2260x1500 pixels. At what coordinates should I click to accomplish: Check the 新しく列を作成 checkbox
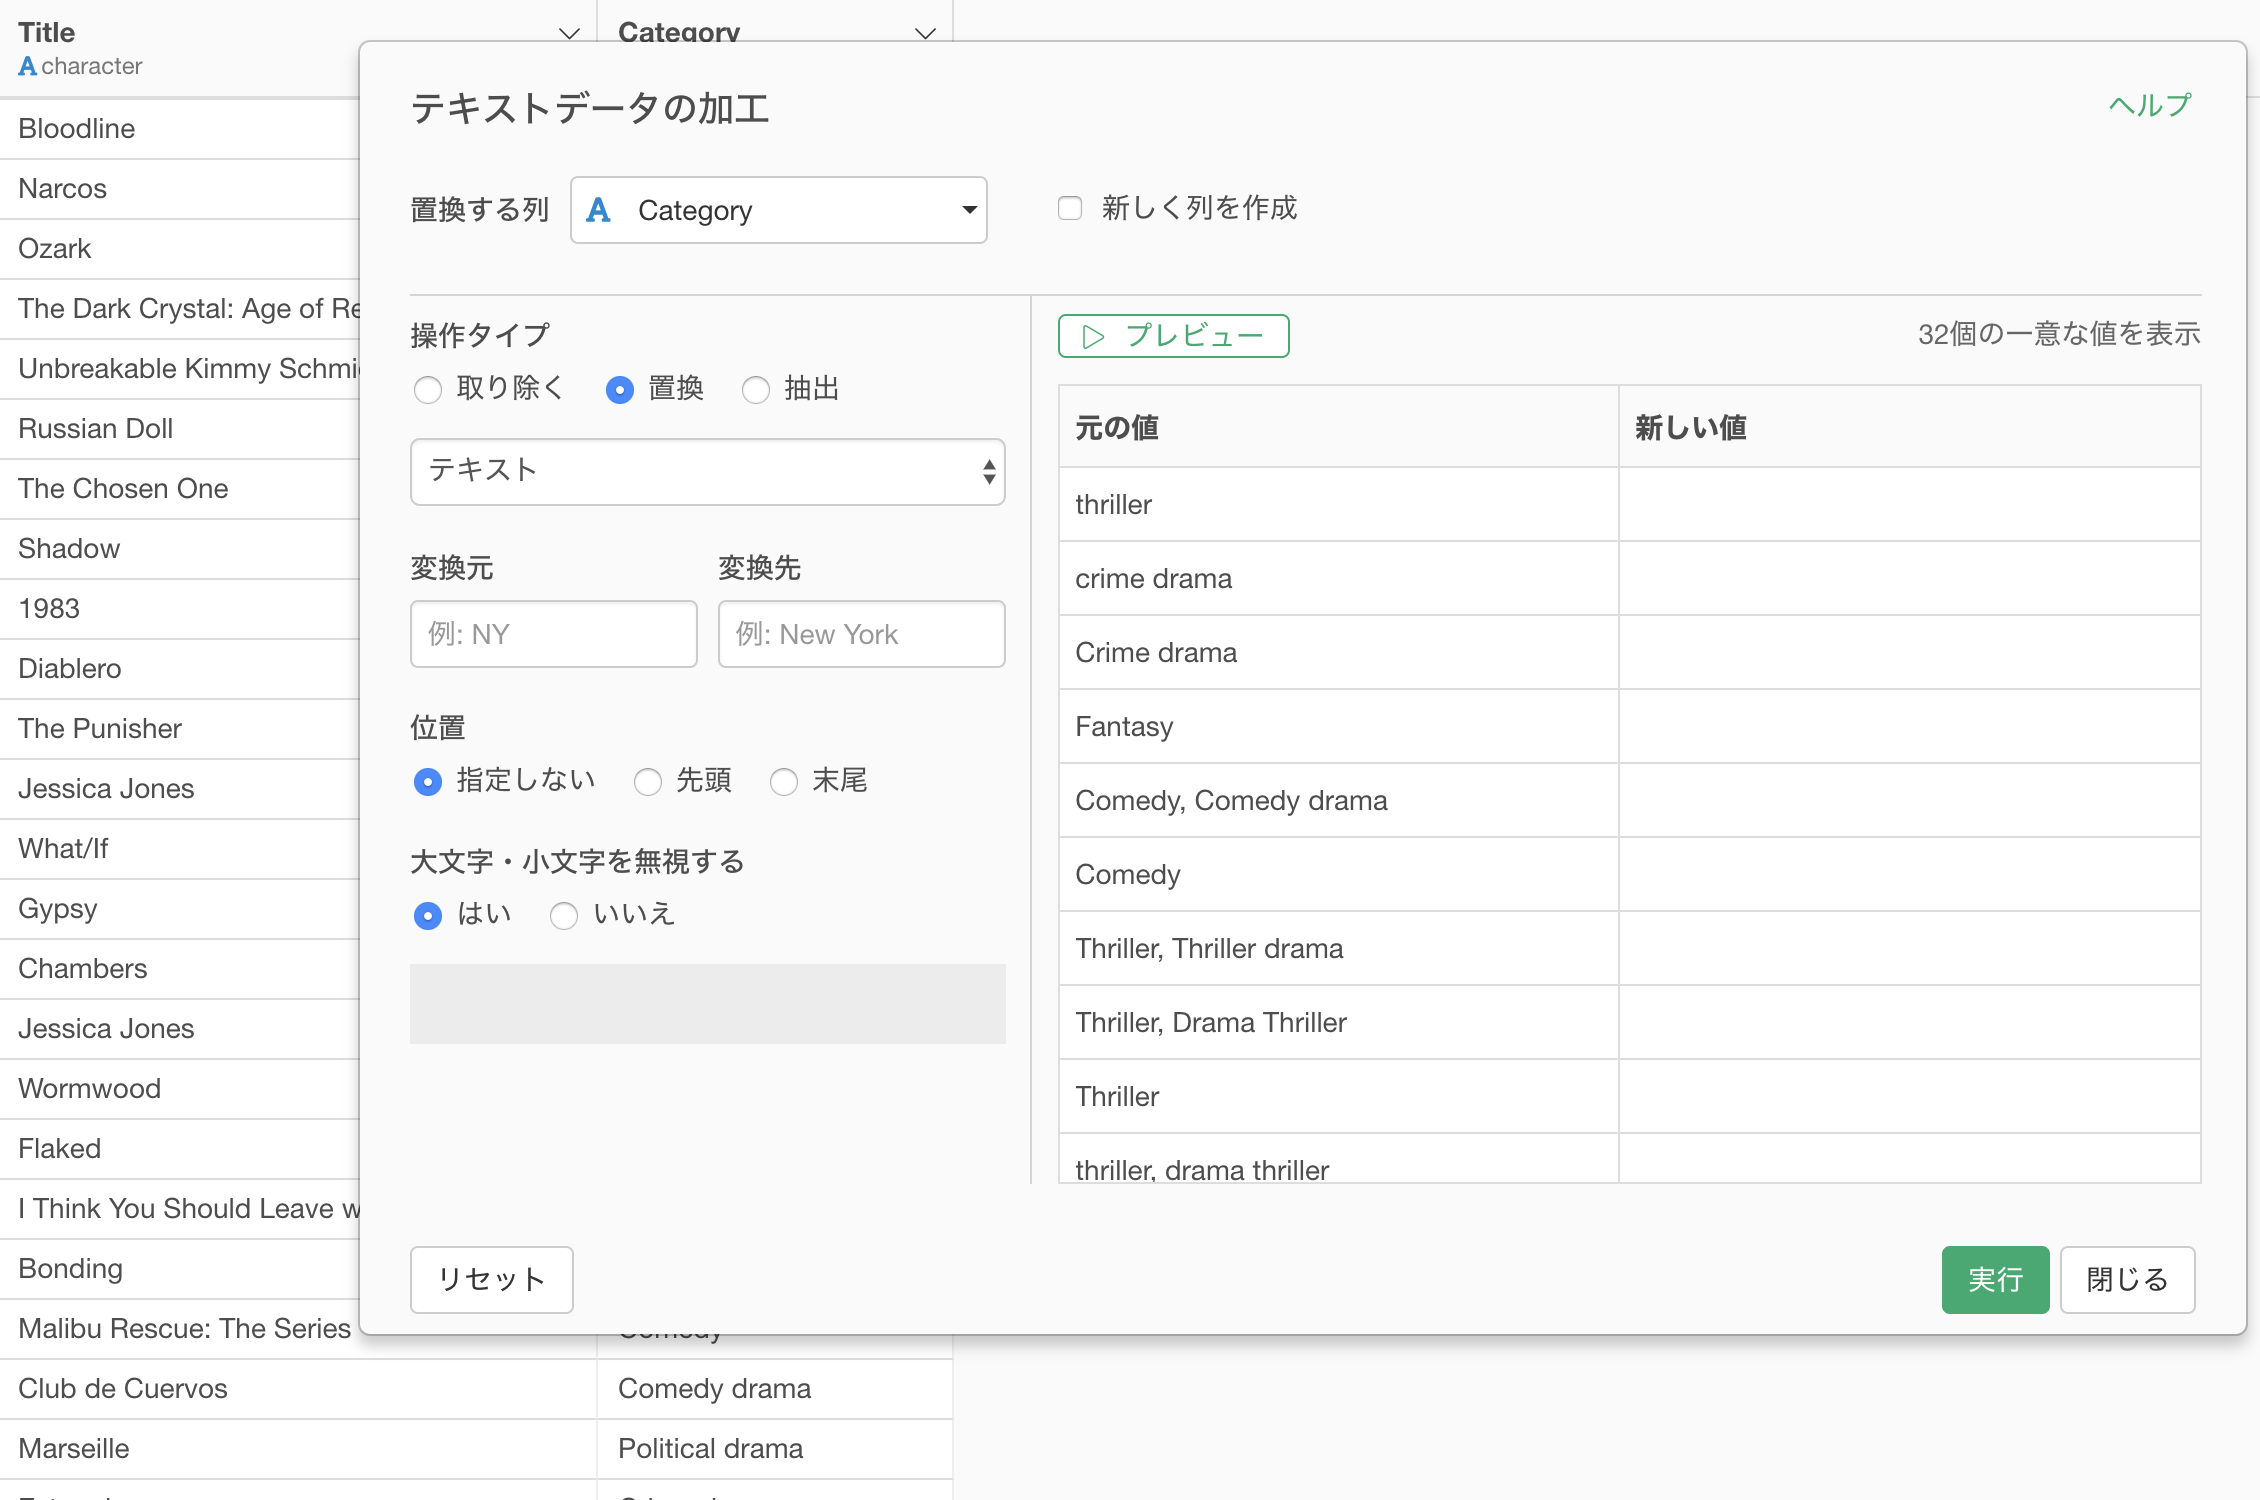1070,208
